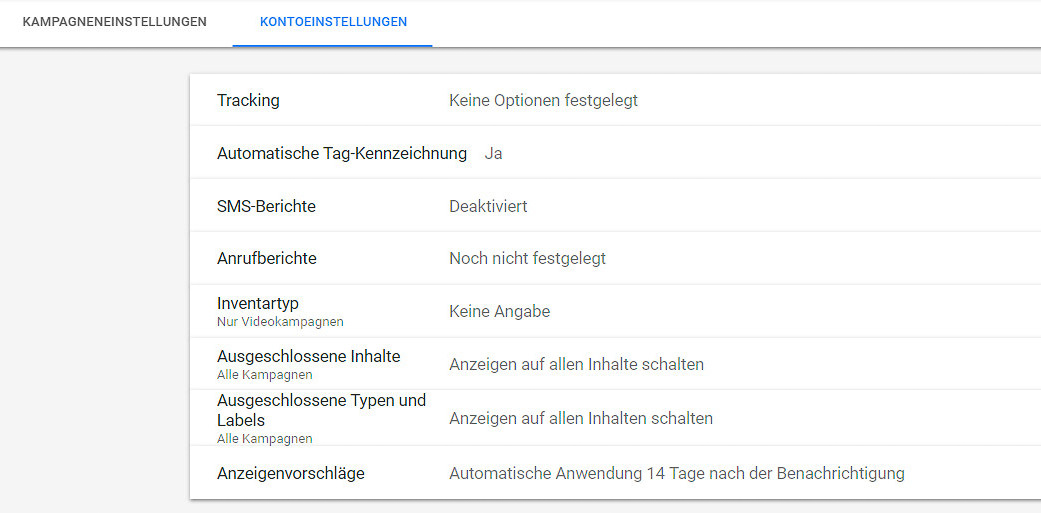Click the 'Ja' auto-tagging value

click(x=493, y=154)
